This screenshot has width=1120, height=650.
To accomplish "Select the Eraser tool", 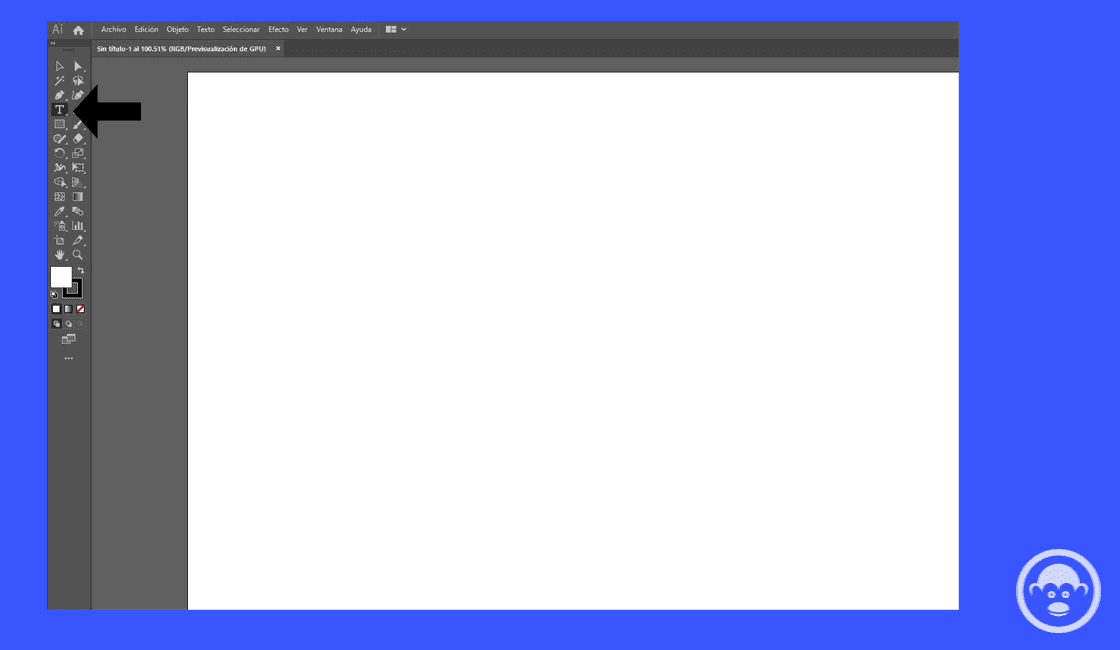I will pos(77,138).
